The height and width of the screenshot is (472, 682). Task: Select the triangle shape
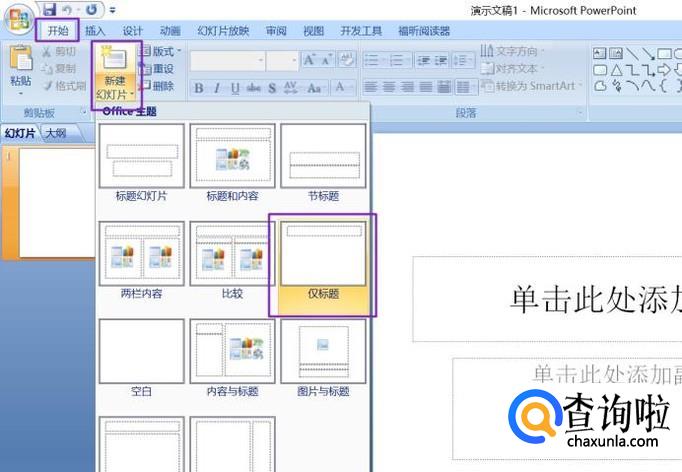(x=616, y=70)
